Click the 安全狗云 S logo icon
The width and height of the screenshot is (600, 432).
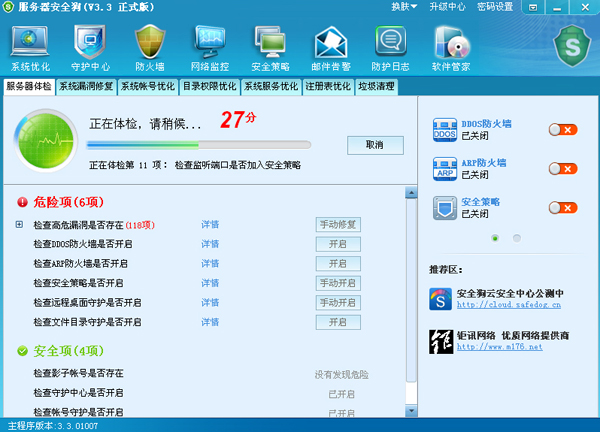[x=440, y=299]
